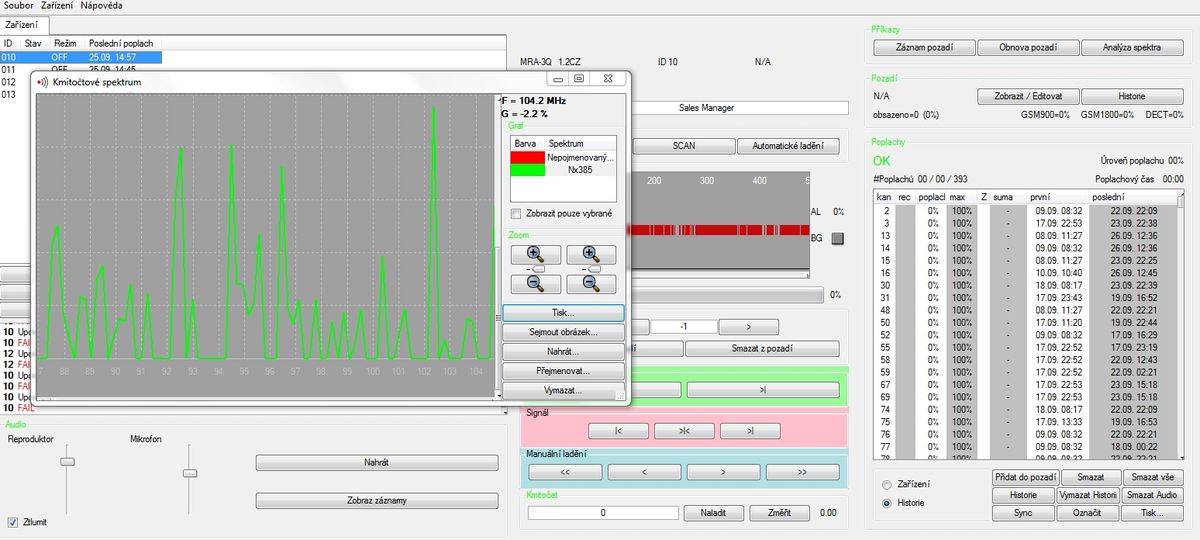Click the gray BG indicator square
Viewport: 1200px width, 540px height.
point(838,238)
